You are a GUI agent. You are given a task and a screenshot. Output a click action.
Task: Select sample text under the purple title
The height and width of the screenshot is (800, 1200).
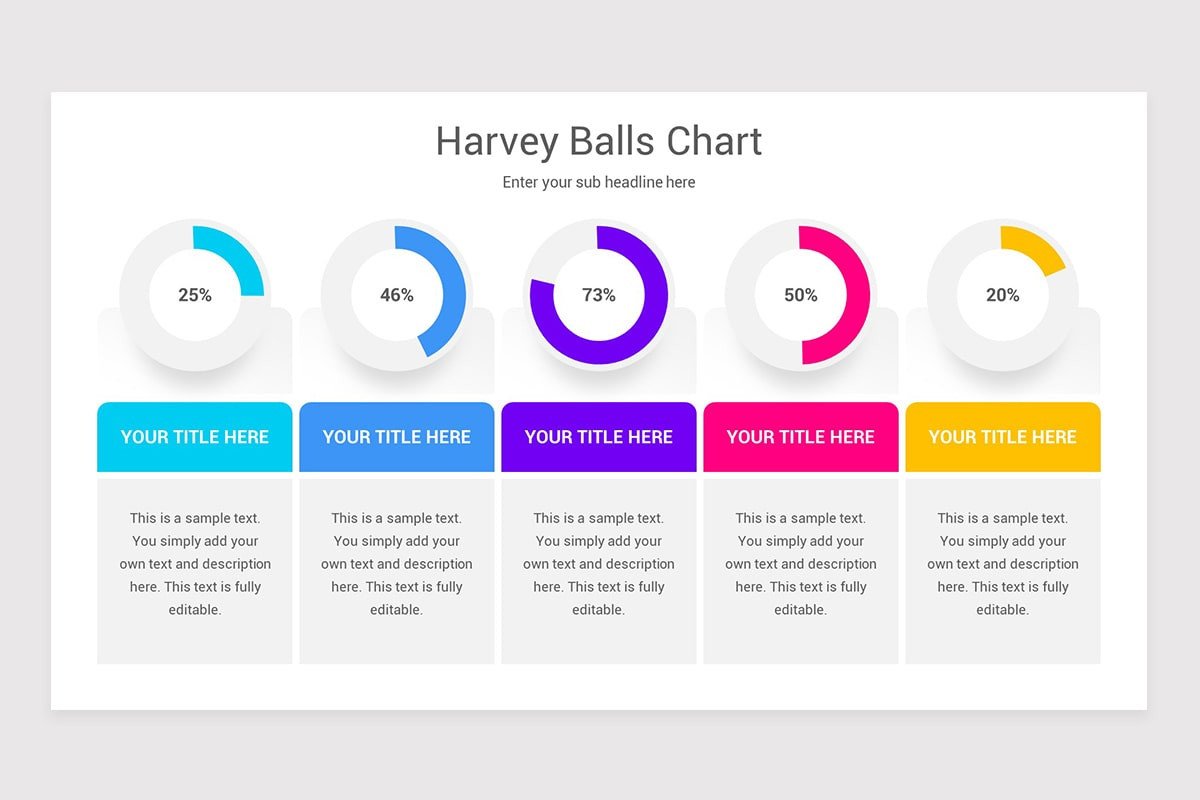(x=599, y=564)
